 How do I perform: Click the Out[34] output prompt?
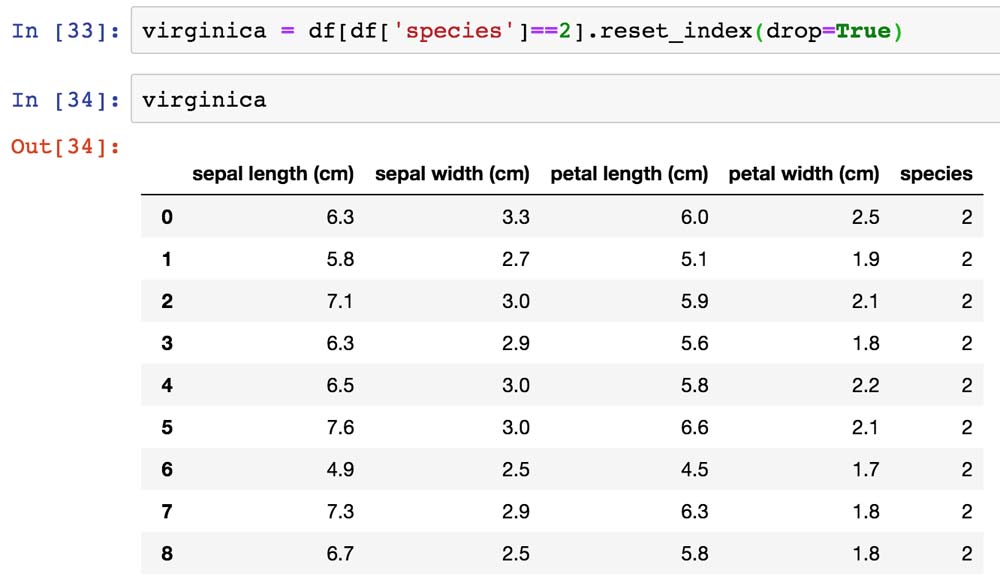[65, 147]
